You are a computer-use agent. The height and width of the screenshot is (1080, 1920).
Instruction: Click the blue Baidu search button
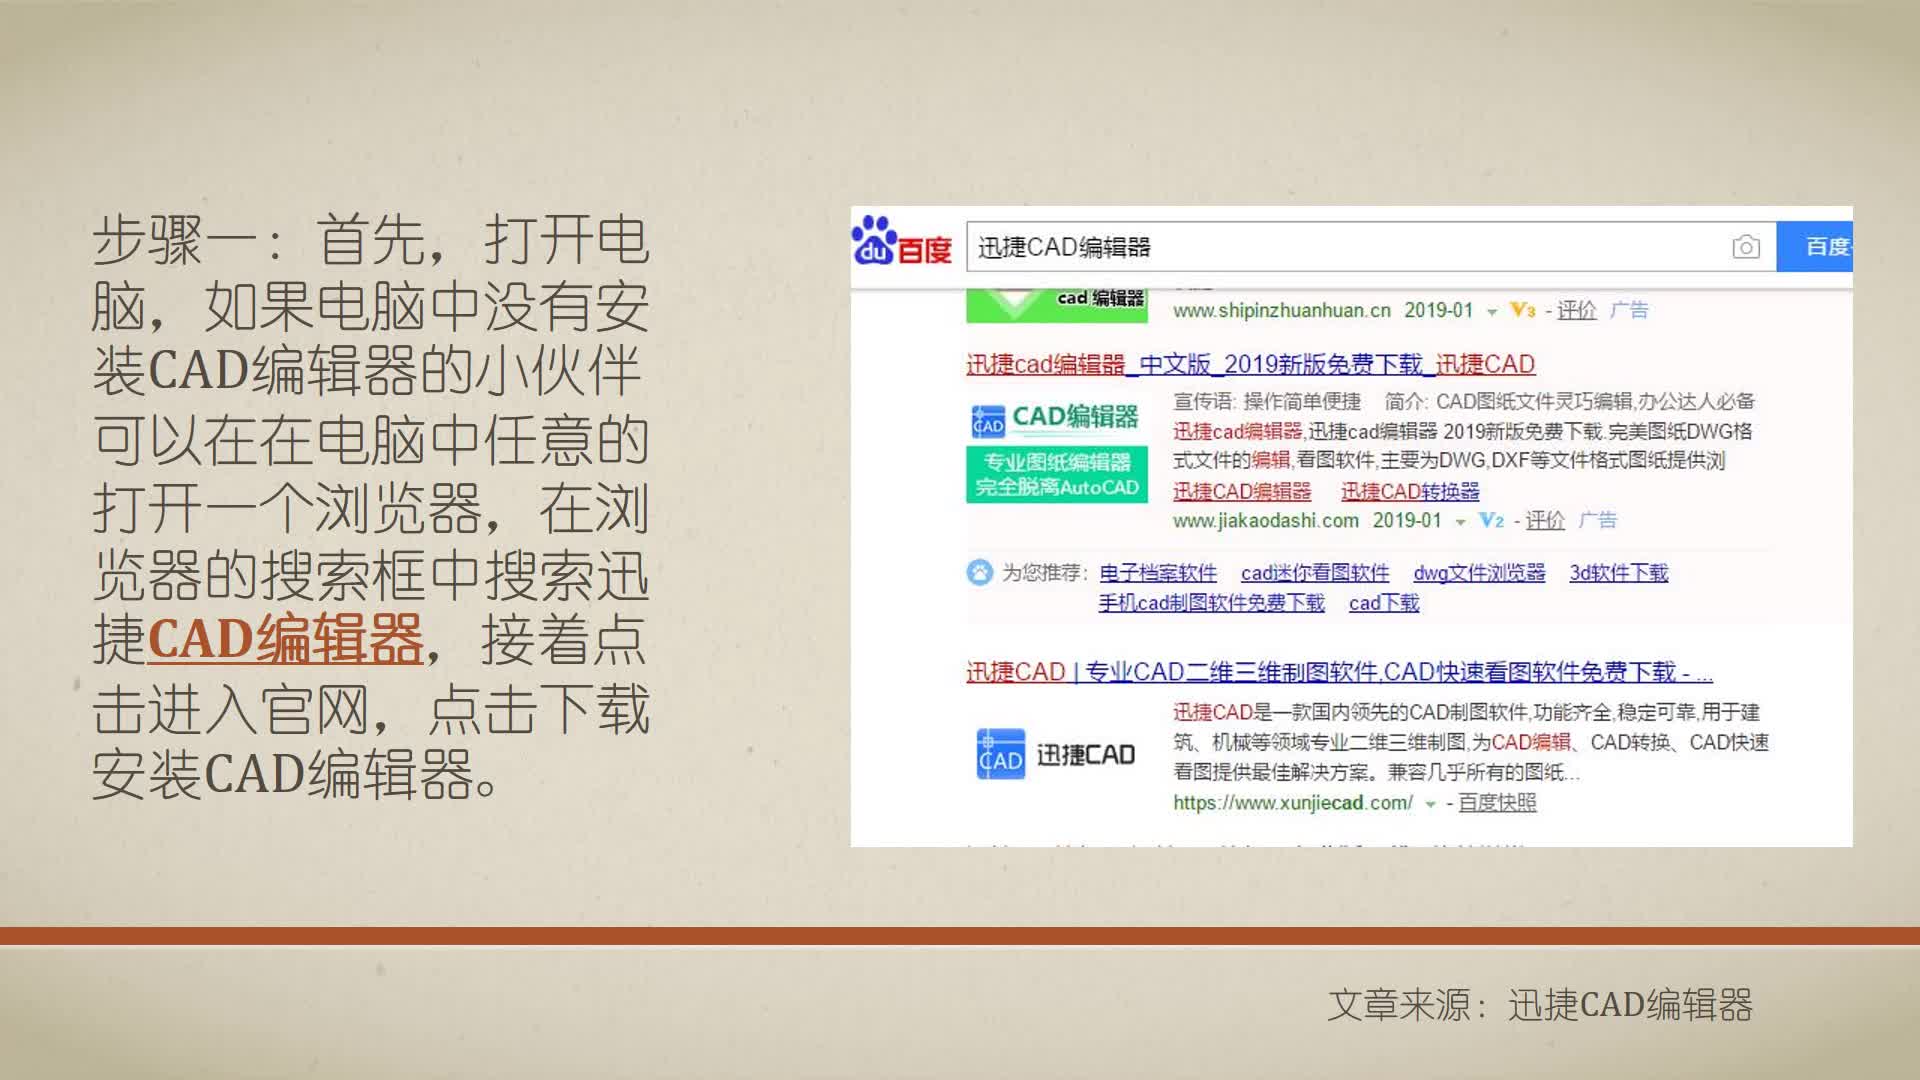click(x=1817, y=247)
